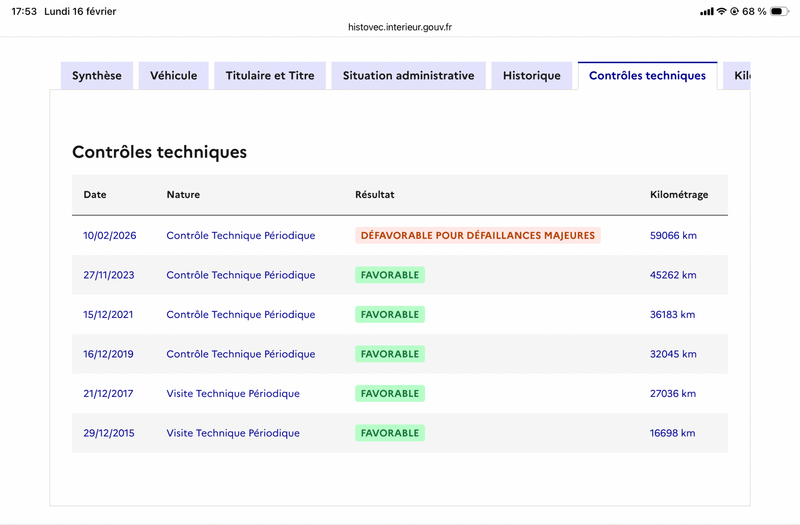Open the partially hidden tab after Contrôles techniques
This screenshot has height=525, width=800.
pos(740,76)
